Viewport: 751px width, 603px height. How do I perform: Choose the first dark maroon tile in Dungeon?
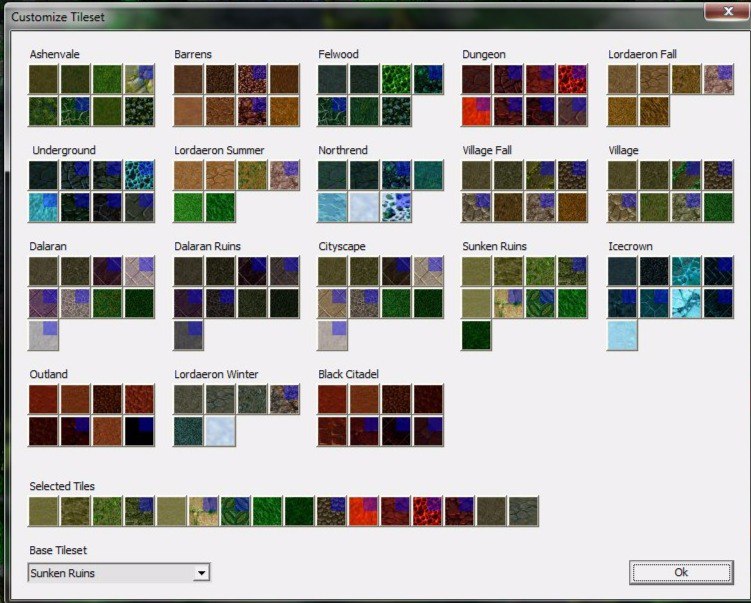(x=476, y=79)
